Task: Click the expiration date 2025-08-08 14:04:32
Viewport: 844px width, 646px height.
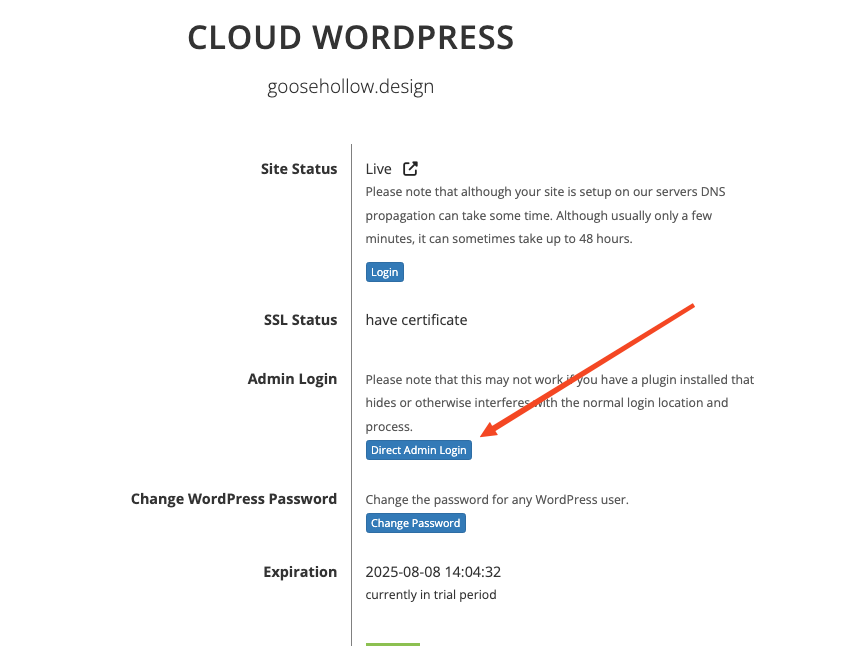Action: (x=433, y=572)
